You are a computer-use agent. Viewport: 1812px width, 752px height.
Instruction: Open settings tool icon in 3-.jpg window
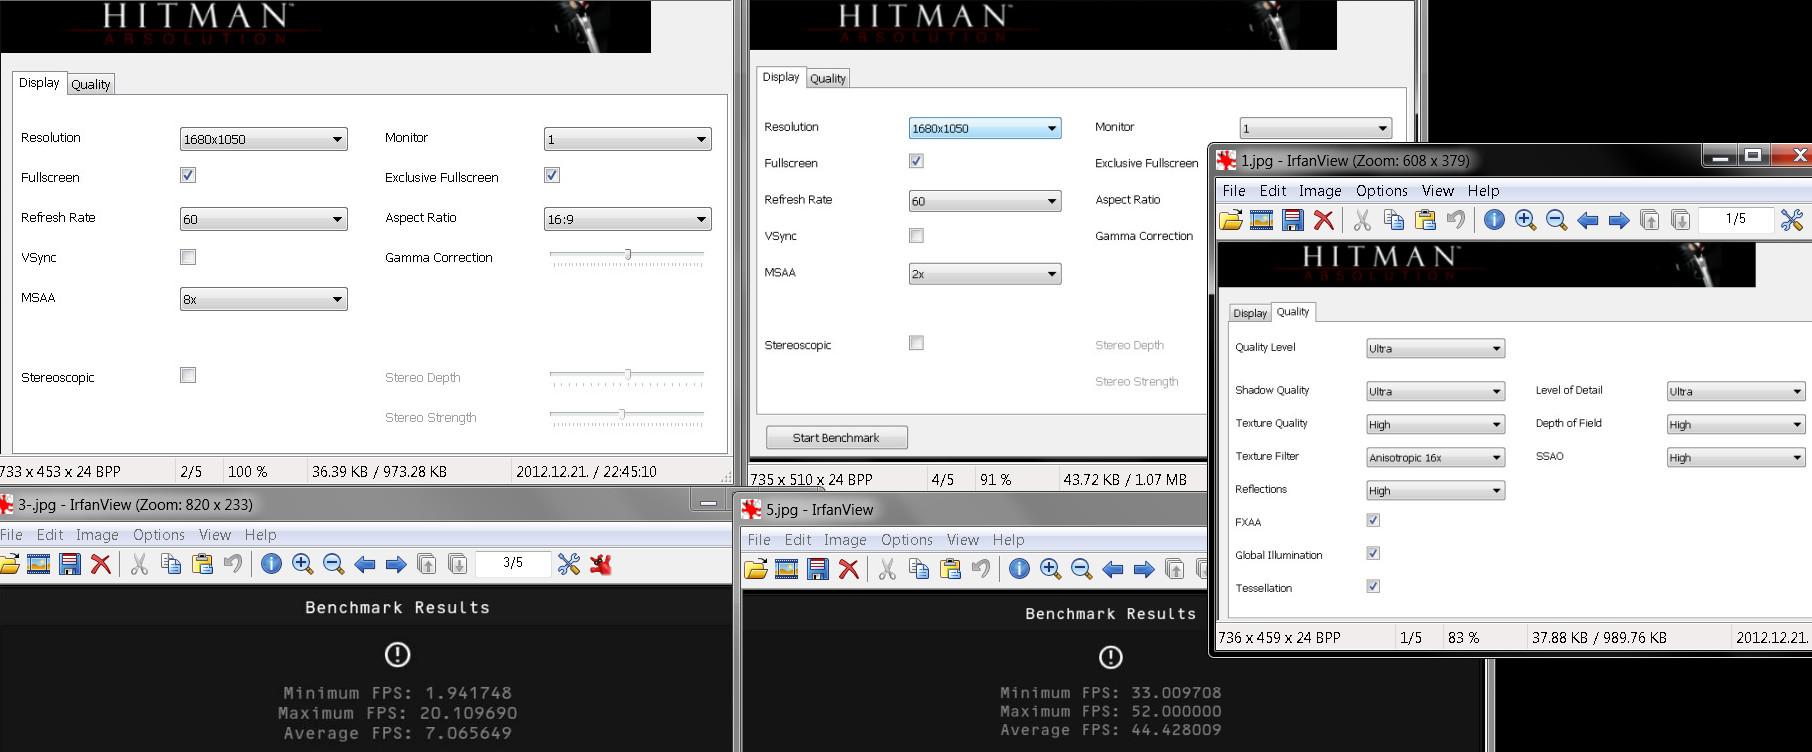point(569,565)
